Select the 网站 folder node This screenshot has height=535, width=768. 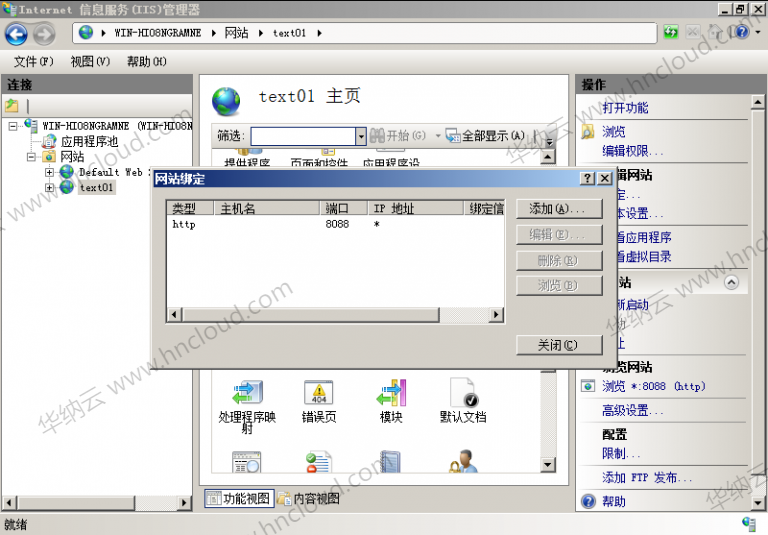[72, 157]
